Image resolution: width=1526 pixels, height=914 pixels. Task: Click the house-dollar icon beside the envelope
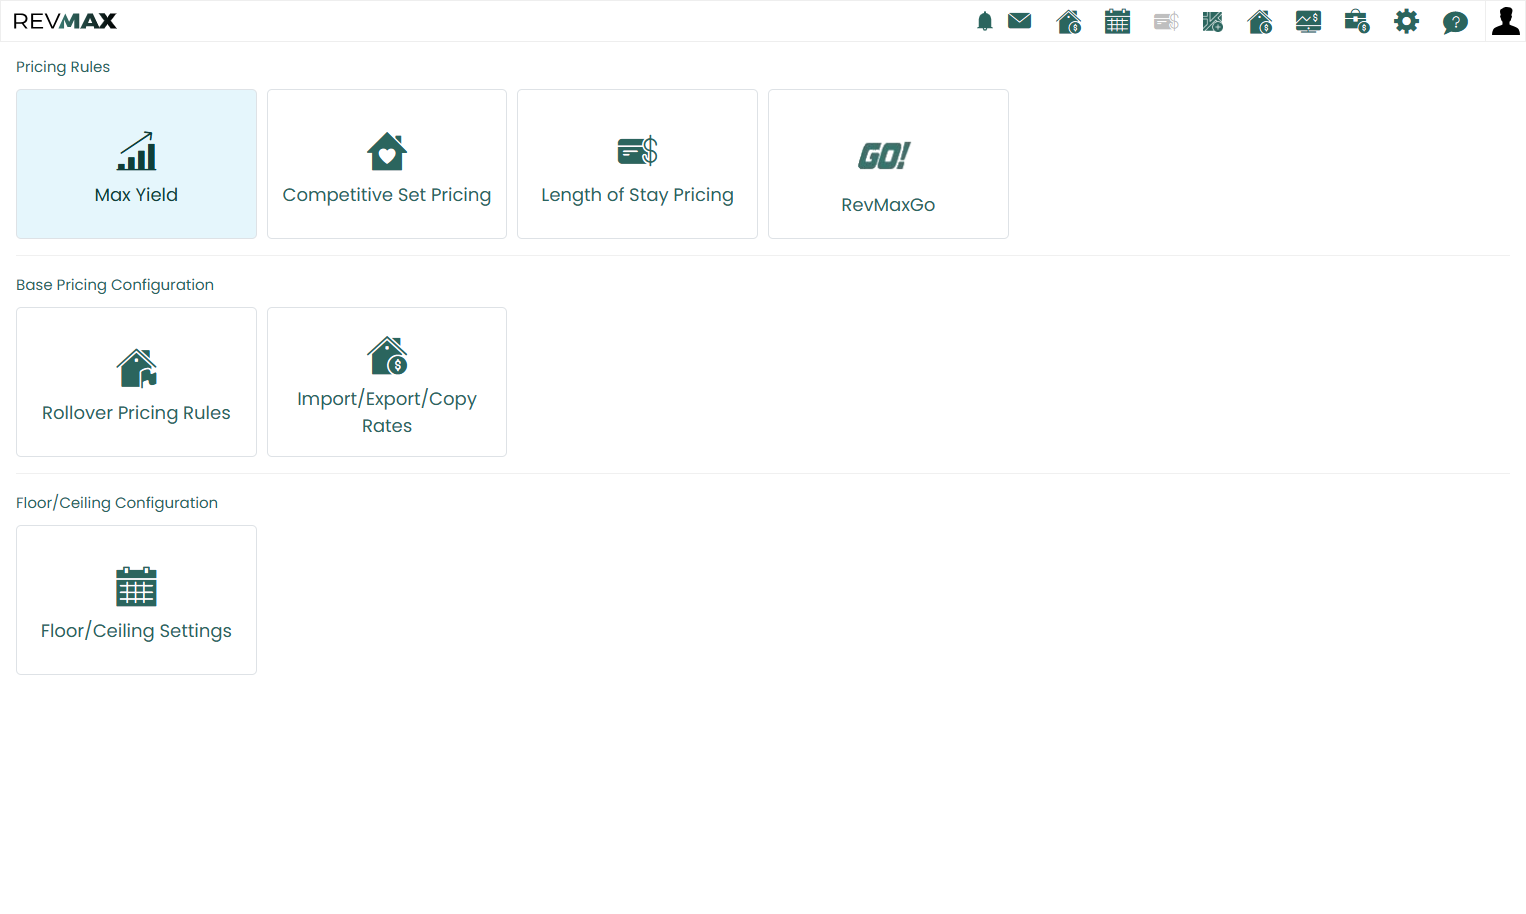click(1069, 21)
